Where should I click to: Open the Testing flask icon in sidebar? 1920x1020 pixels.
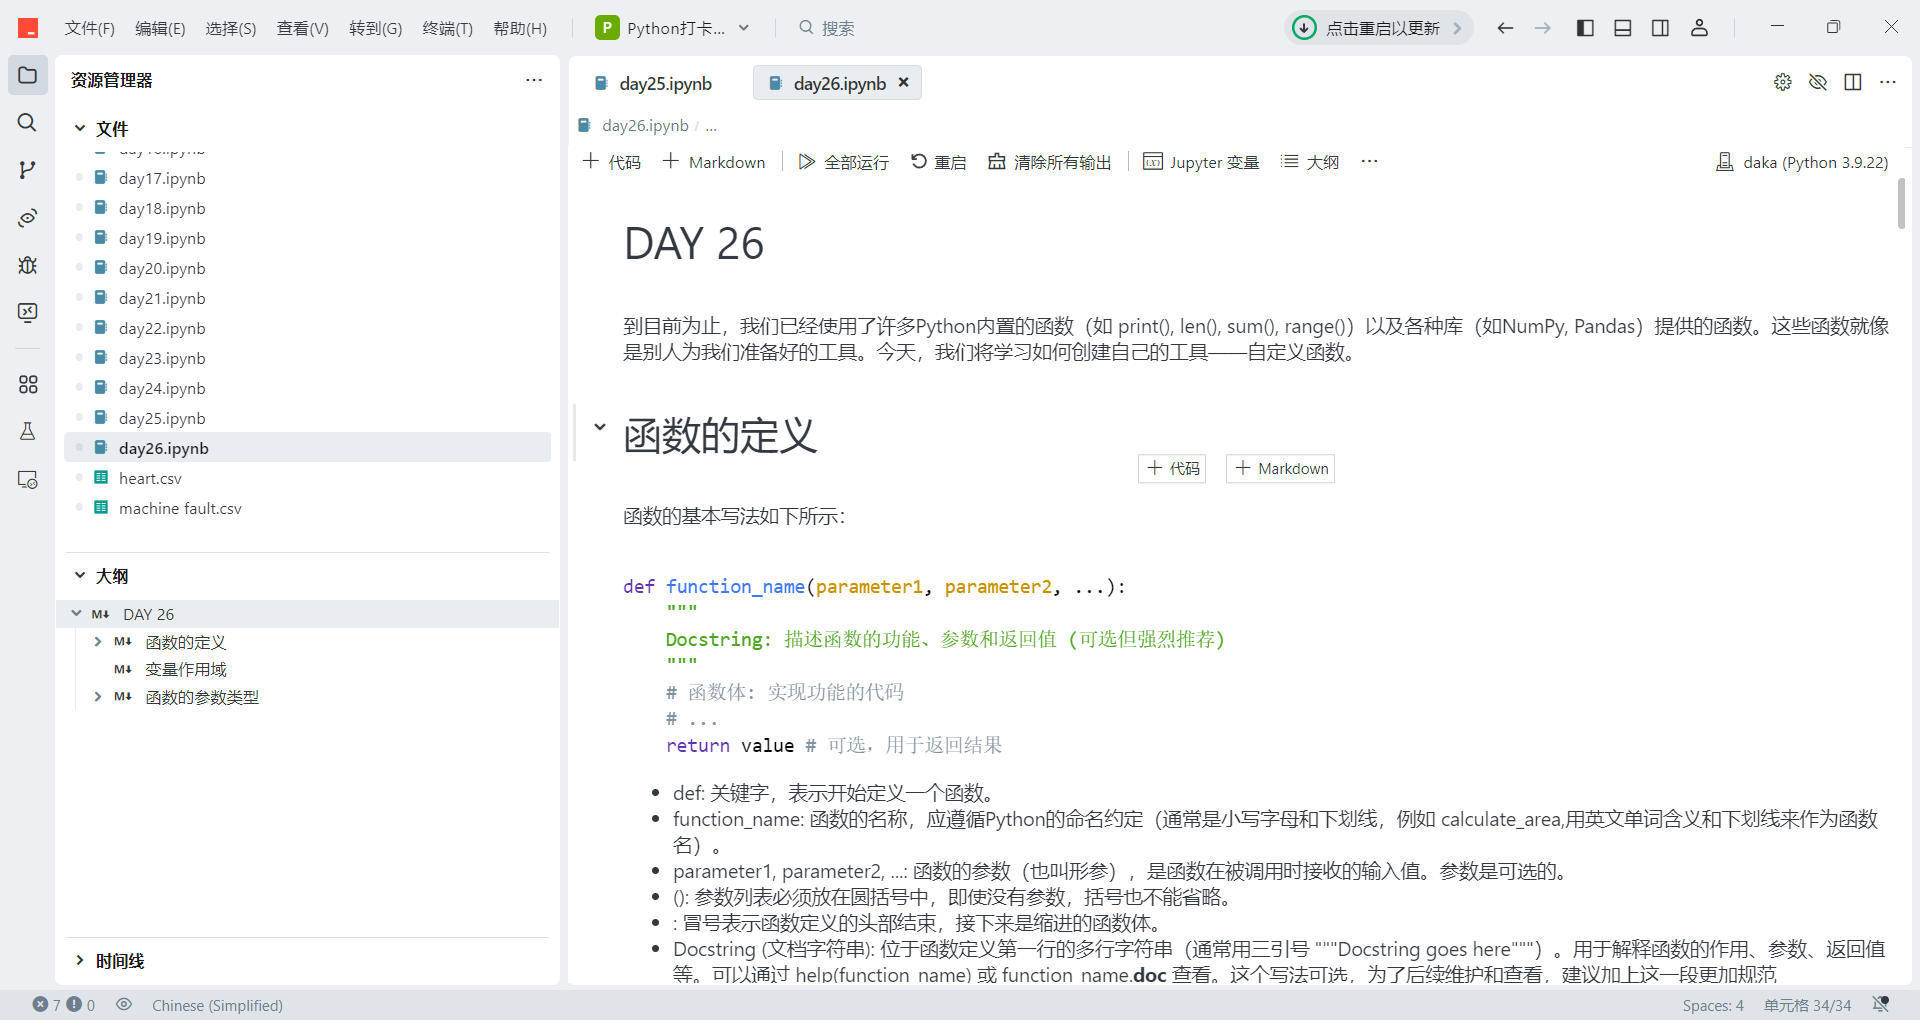pyautogui.click(x=27, y=431)
